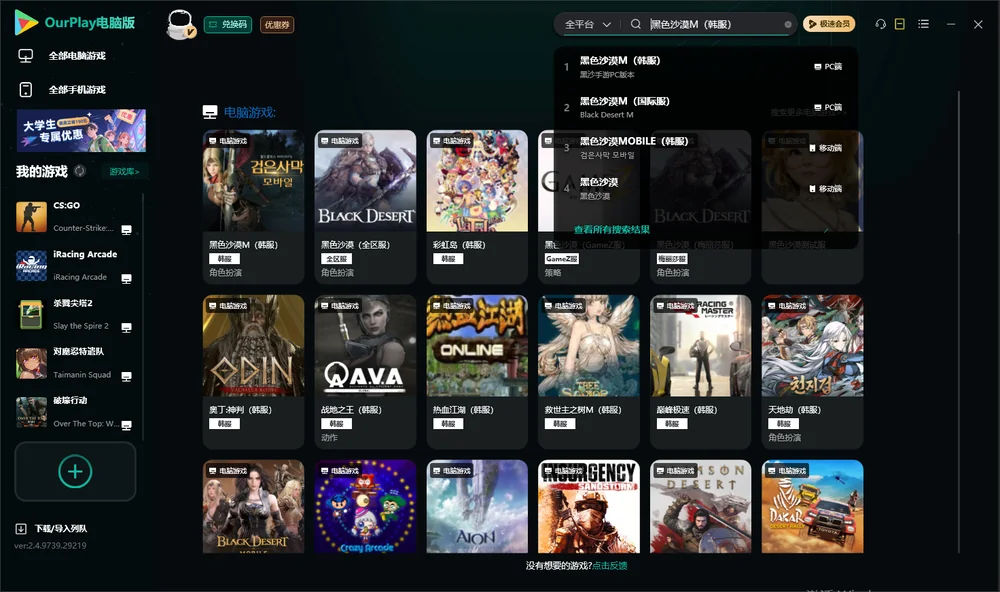Screen dimensions: 1000x592
Task: Click the PC icon on the Over The Top row
Action: [x=126, y=426]
